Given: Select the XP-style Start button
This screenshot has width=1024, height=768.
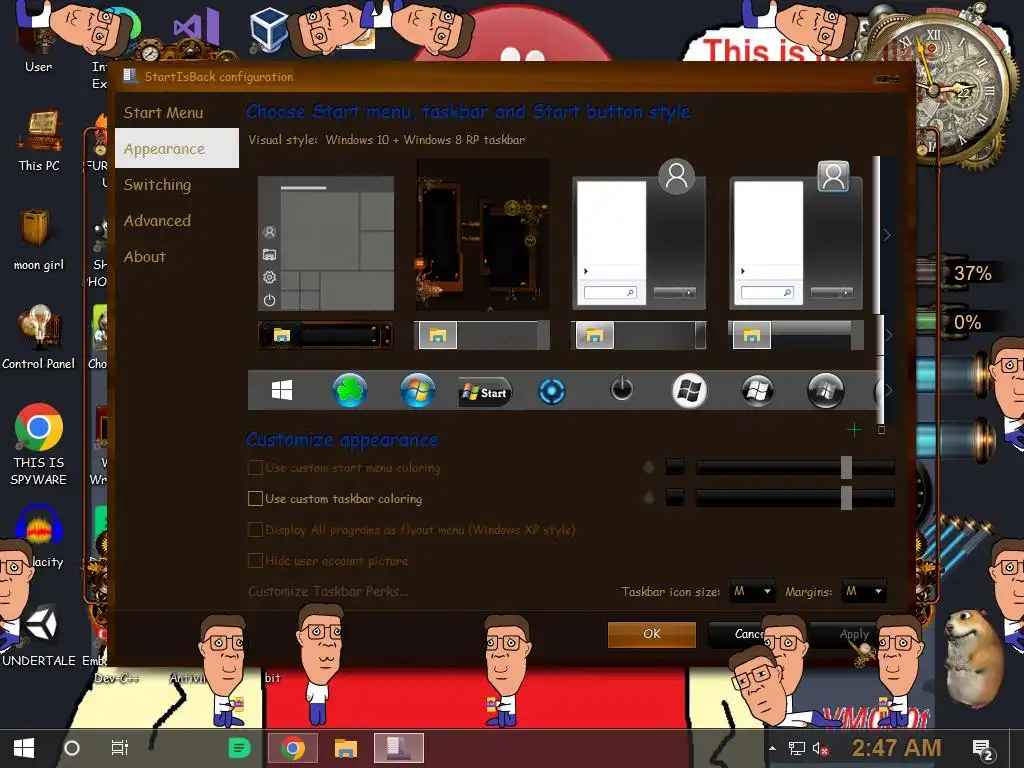Looking at the screenshot, I should (485, 392).
